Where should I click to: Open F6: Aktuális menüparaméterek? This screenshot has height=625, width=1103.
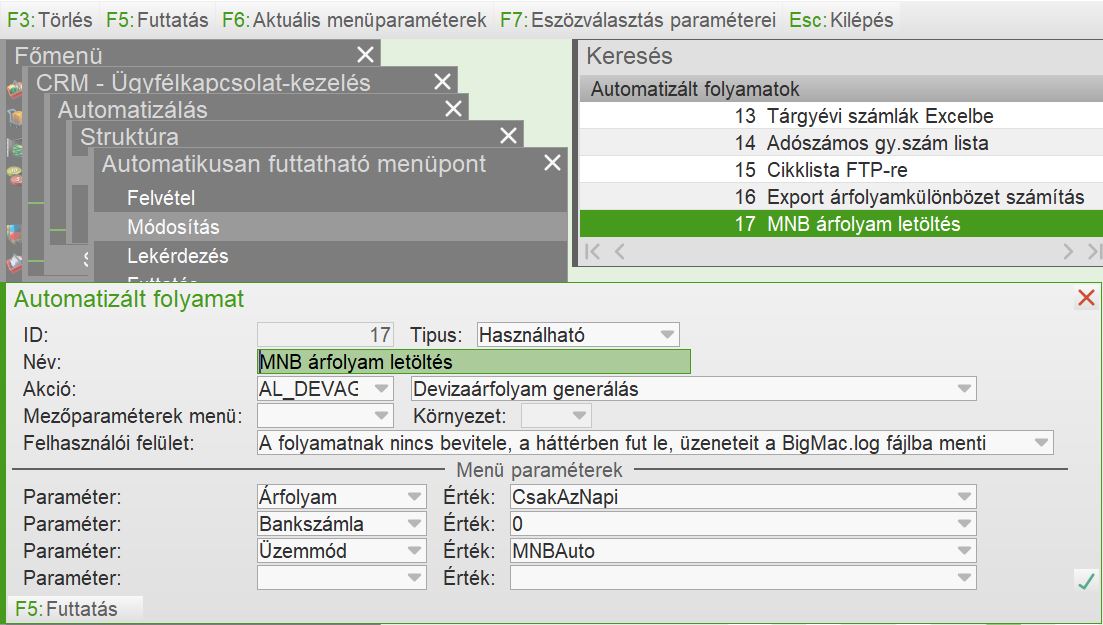pos(355,20)
